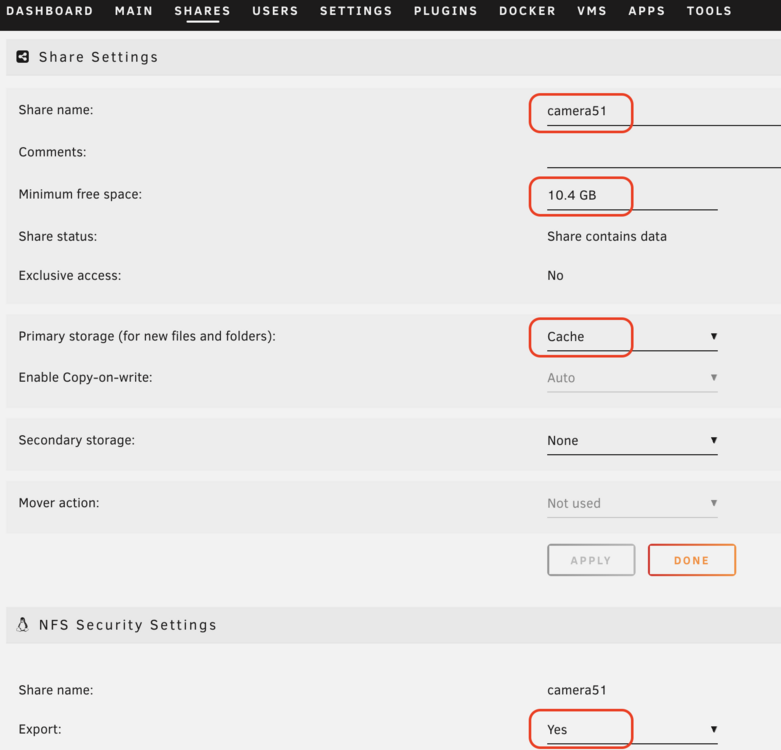Screen dimensions: 781x750
Task: Click the 'Comments:' label
Action: pyautogui.click(x=52, y=152)
